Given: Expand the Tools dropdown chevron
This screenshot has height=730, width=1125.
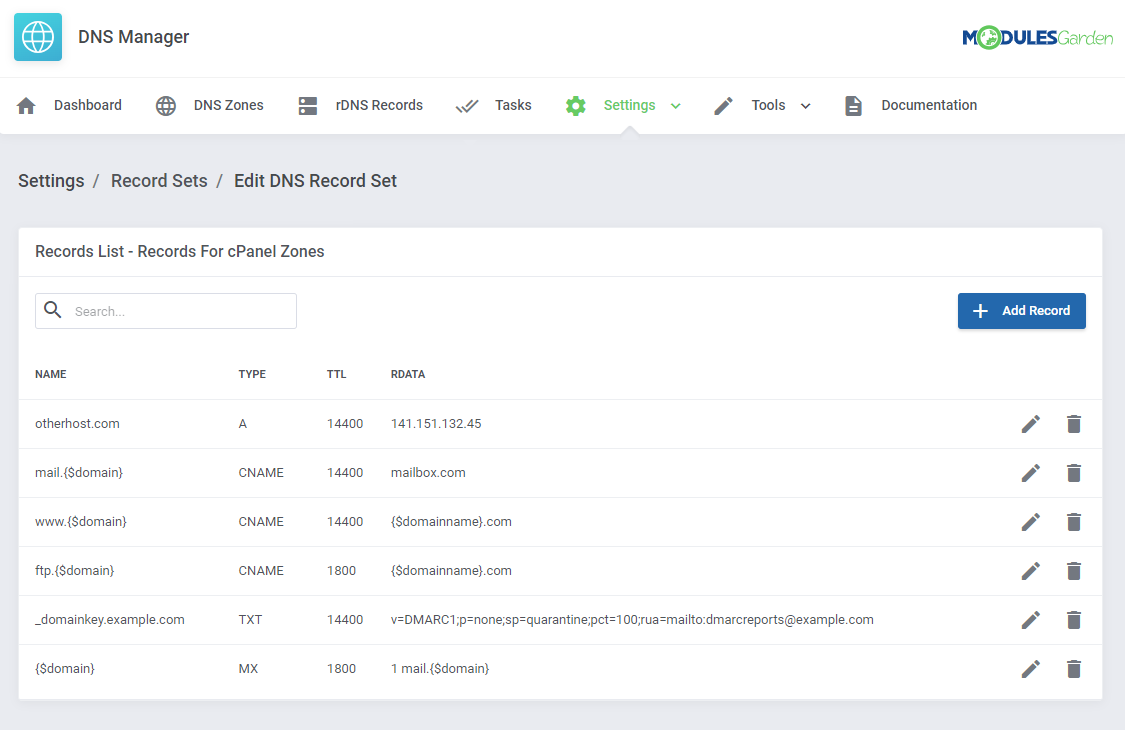Looking at the screenshot, I should coord(806,106).
